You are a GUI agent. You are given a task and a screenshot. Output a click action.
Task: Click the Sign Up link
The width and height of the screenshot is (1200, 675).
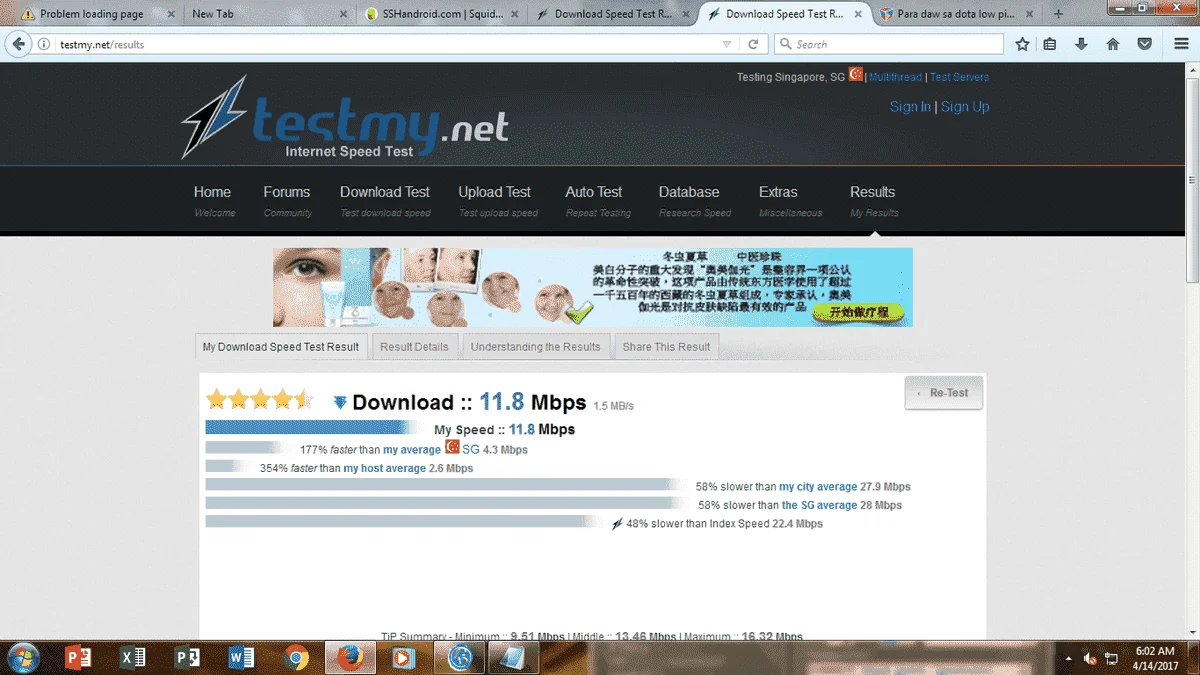point(965,107)
